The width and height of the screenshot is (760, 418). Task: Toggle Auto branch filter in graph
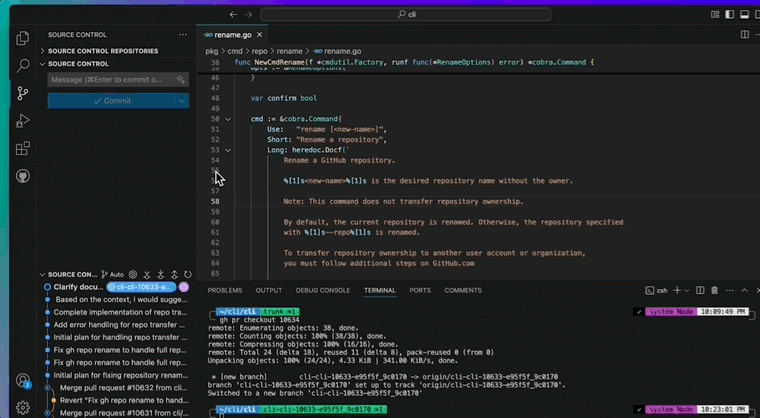coord(112,274)
